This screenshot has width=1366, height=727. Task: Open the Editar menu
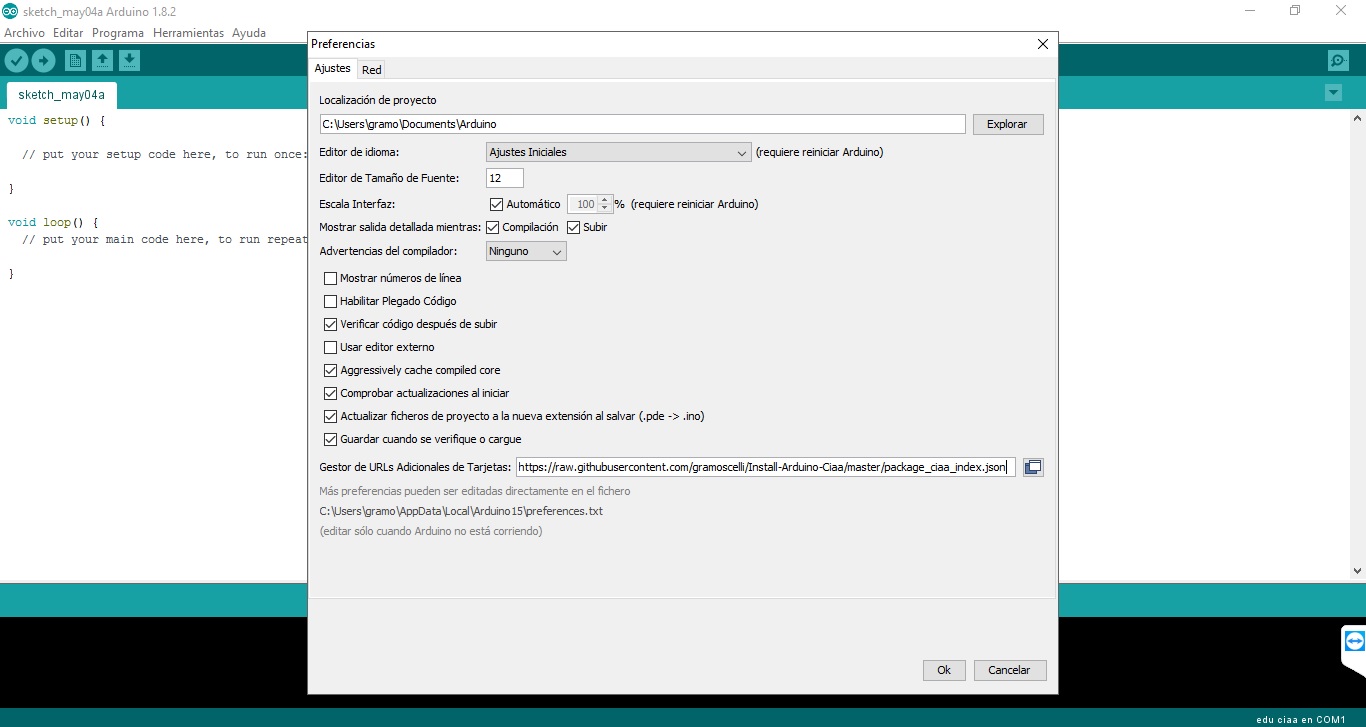click(68, 33)
